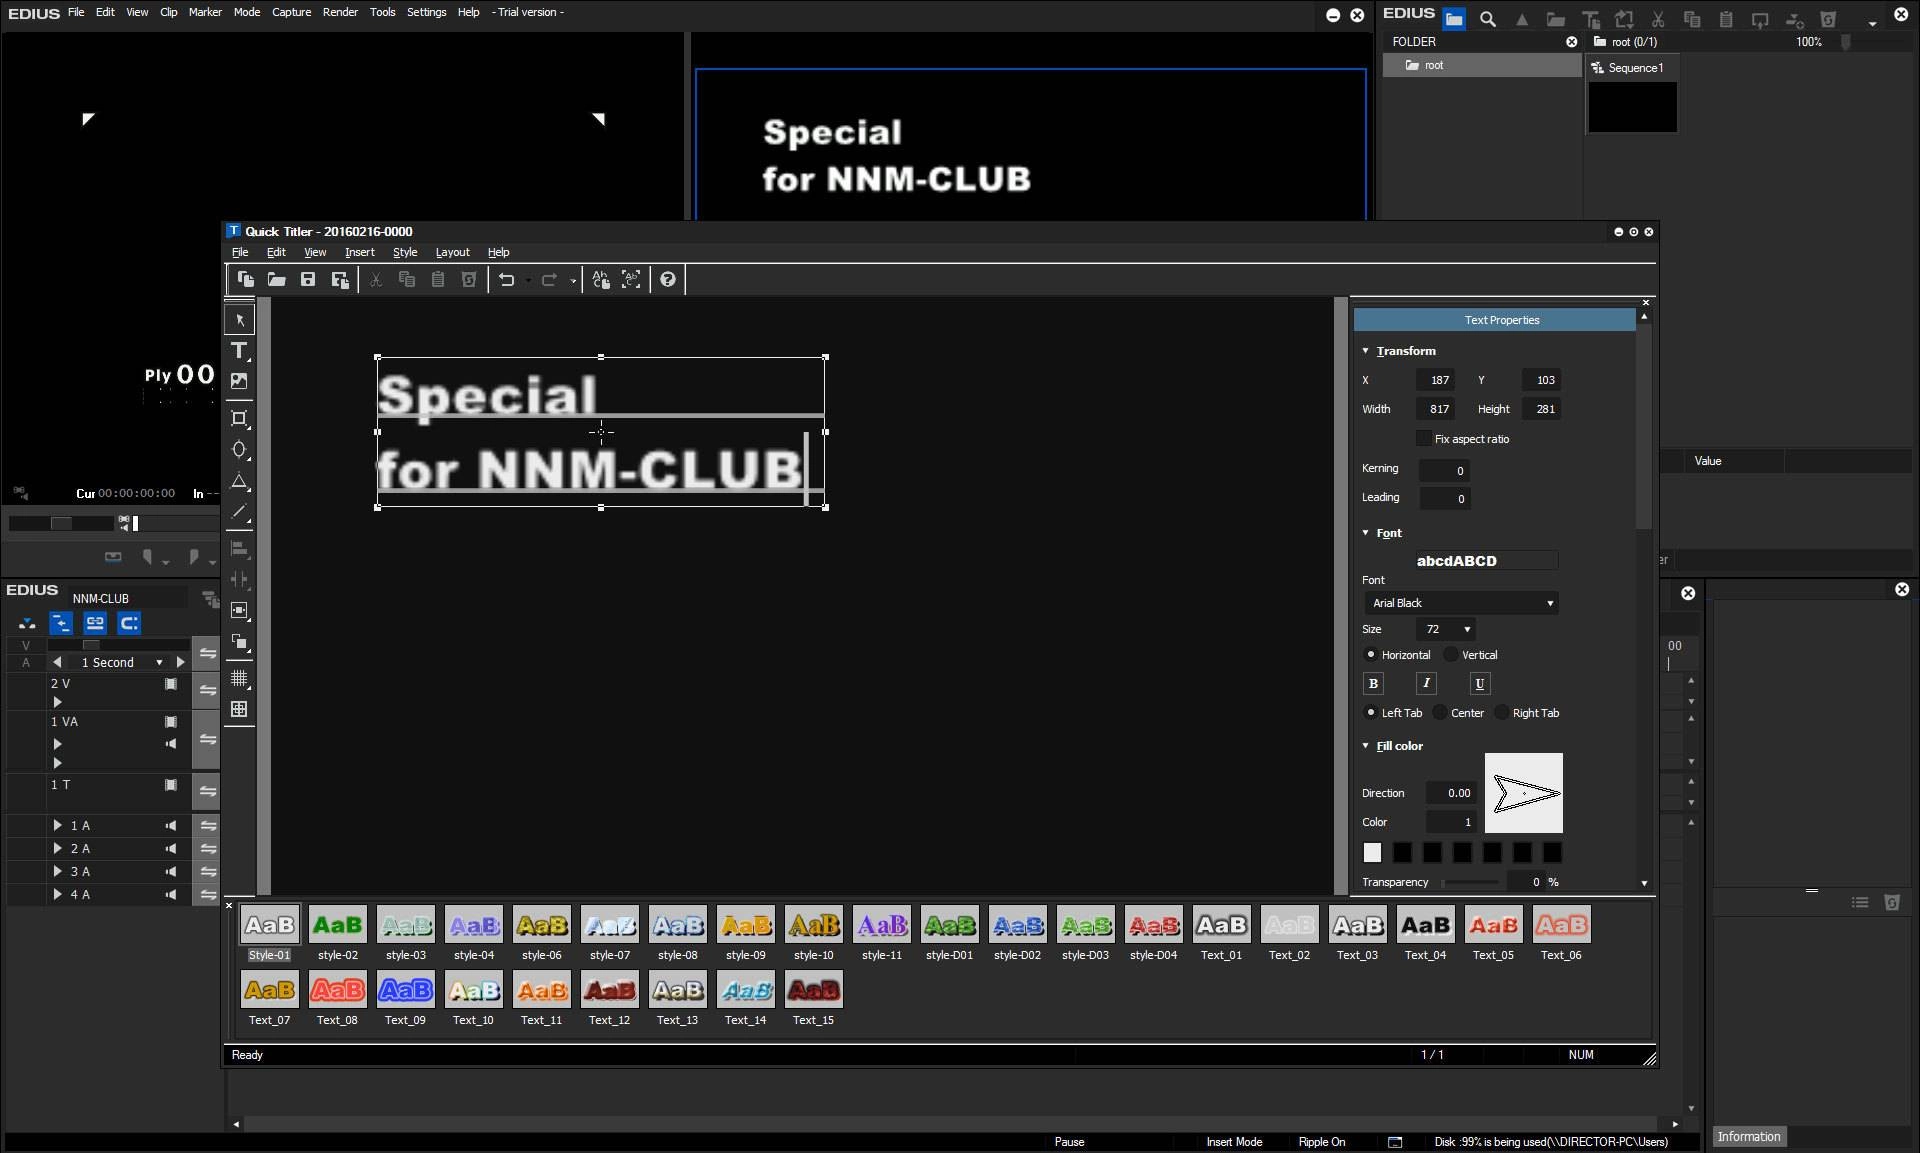
Task: Click the Save As icon in Quick Titler toolbar
Action: pyautogui.click(x=340, y=280)
